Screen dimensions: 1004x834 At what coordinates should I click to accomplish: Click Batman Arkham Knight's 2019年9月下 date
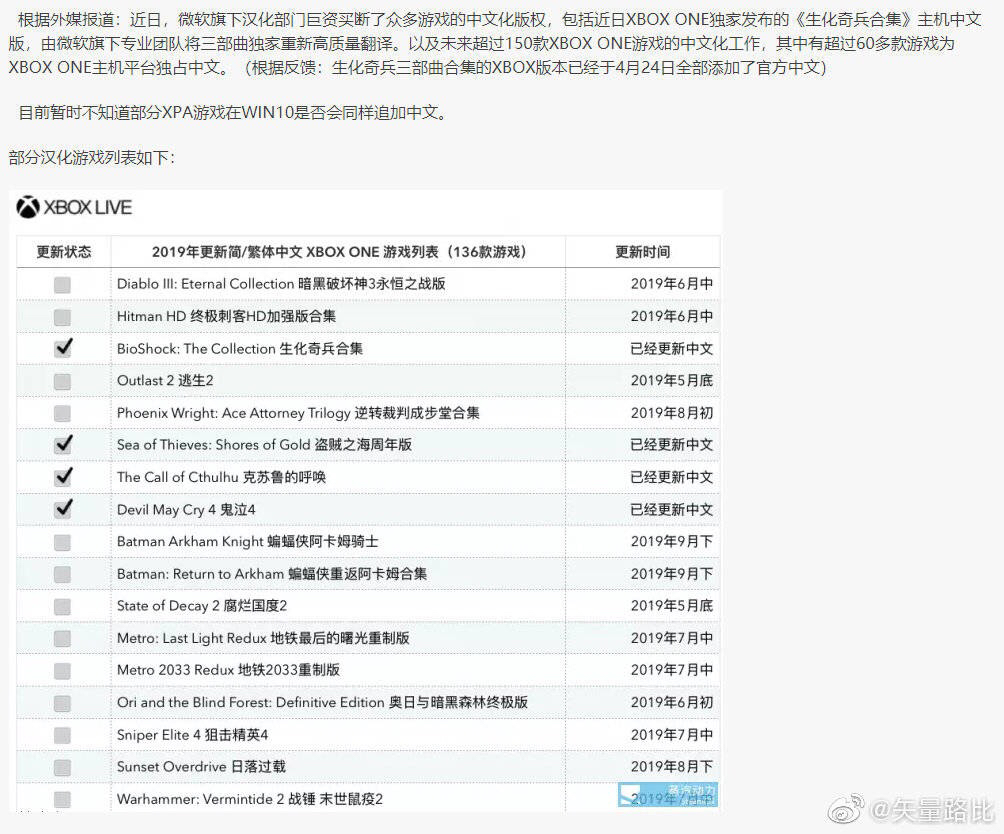click(672, 541)
